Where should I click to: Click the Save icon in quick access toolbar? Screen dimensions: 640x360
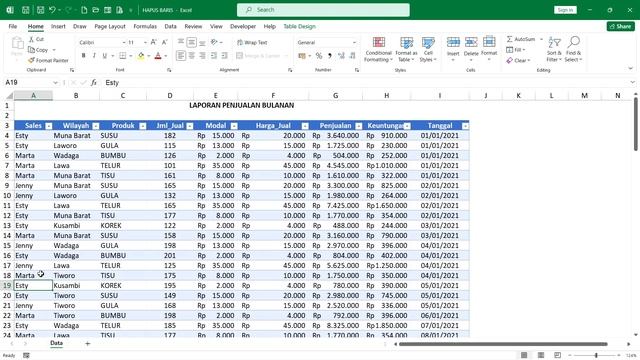[x=40, y=10]
